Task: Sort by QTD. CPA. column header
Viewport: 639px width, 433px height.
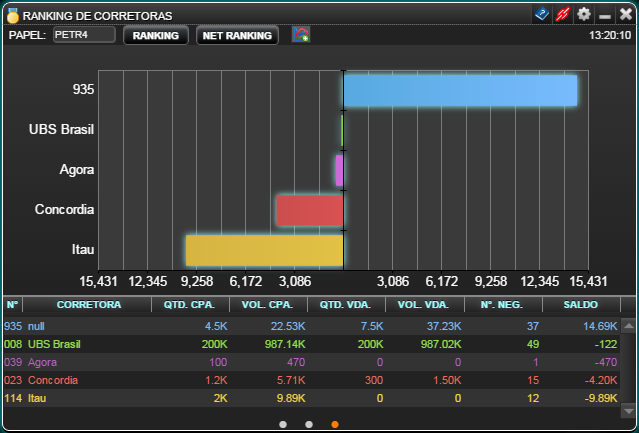Action: click(189, 305)
